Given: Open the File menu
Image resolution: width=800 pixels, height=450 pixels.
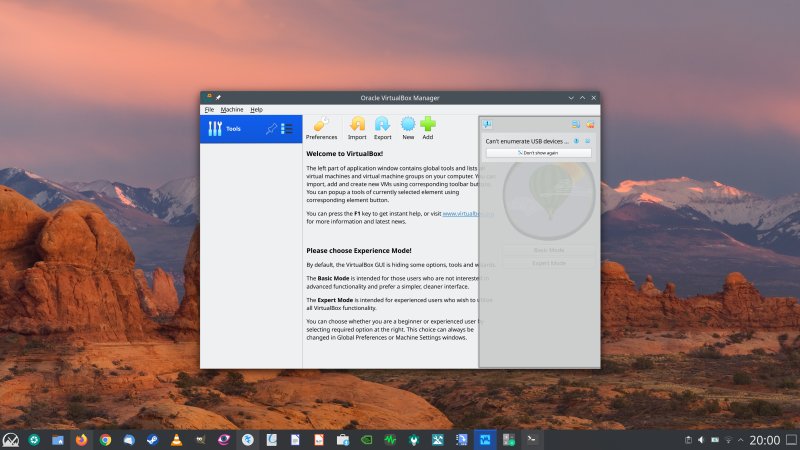Looking at the screenshot, I should coord(209,109).
